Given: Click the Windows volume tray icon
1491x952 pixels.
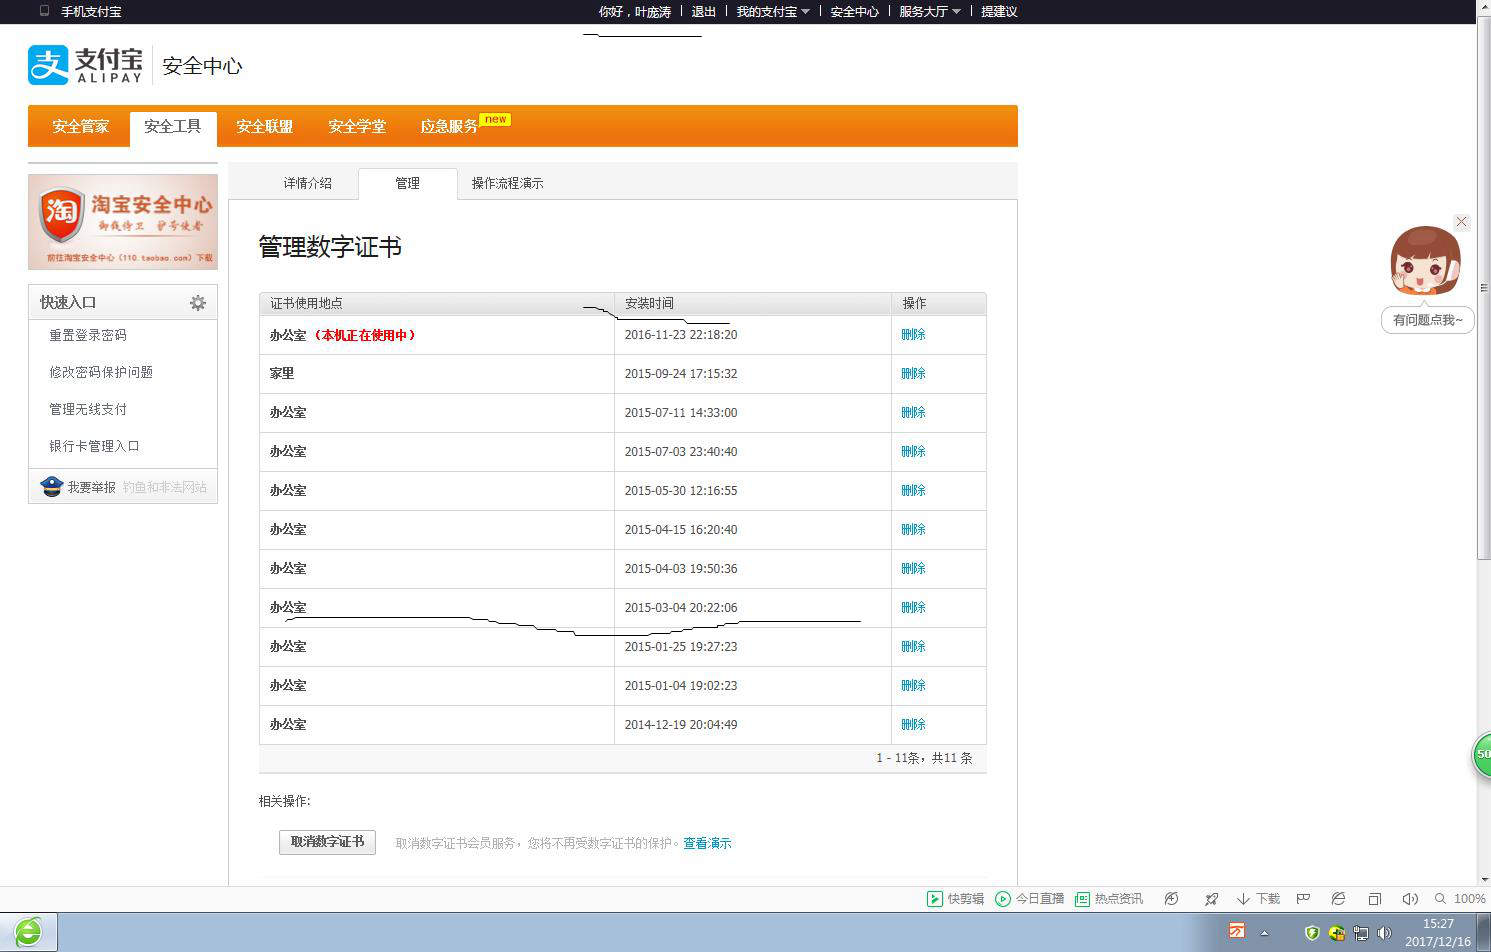Looking at the screenshot, I should pos(1385,933).
